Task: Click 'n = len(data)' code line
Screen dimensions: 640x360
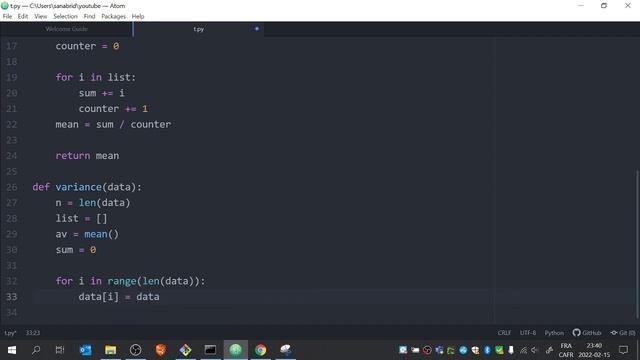Action: [93, 203]
